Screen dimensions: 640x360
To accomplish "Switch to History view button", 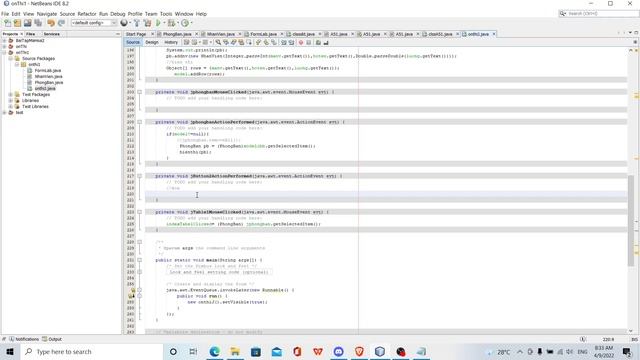I will tap(171, 42).
